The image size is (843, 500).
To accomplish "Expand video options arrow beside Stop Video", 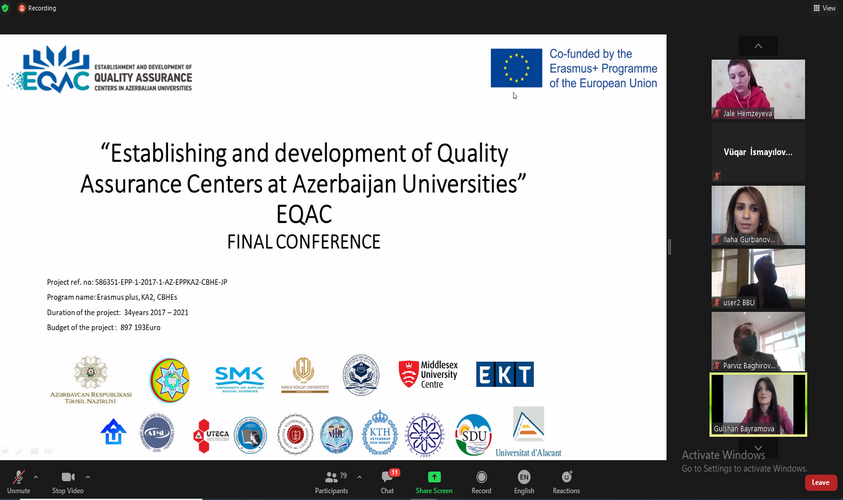I will click(x=88, y=477).
